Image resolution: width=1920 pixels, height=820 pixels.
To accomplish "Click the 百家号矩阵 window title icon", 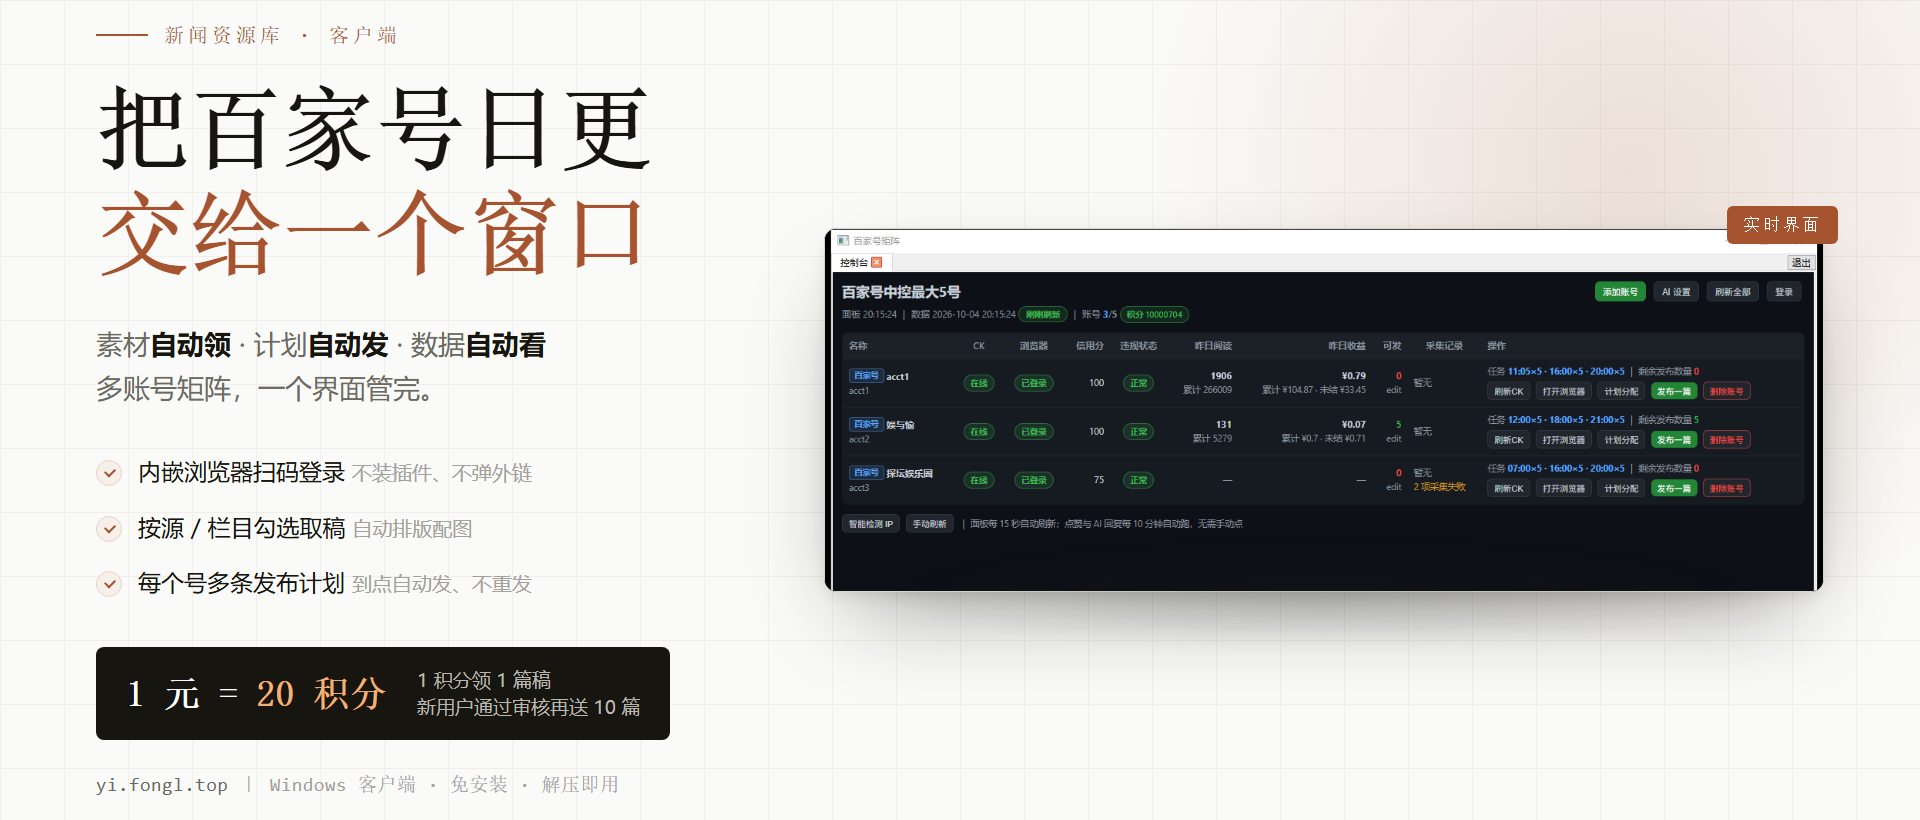I will 843,241.
